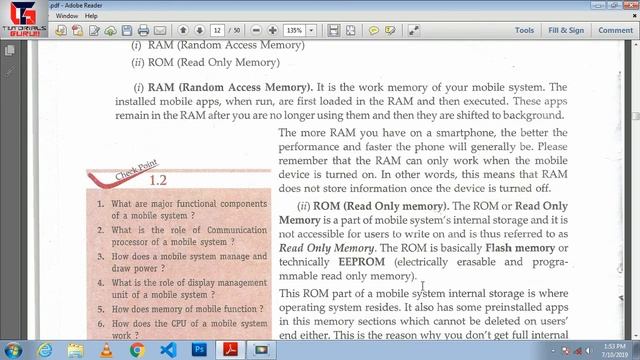This screenshot has height=360, width=640.
Task: Click the scroll down arrow
Action: click(x=636, y=336)
